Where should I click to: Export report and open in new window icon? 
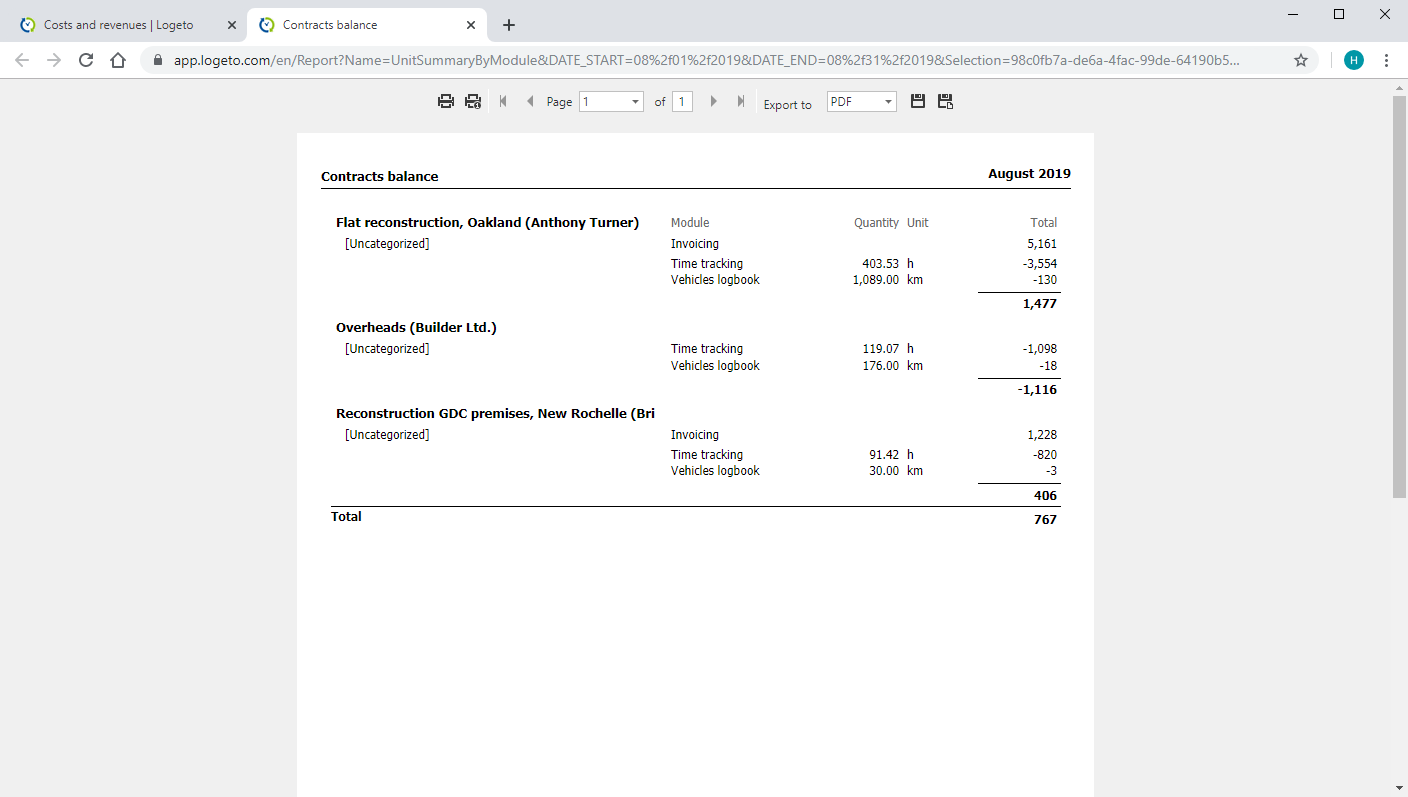click(x=945, y=101)
